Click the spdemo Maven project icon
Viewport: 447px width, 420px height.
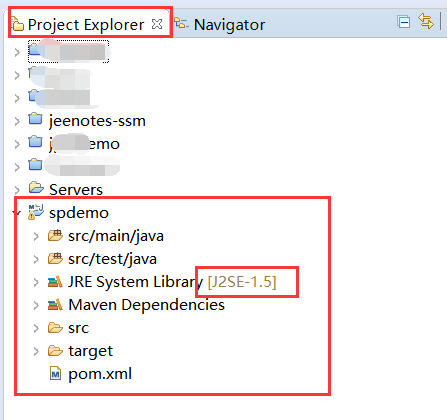[x=36, y=212]
